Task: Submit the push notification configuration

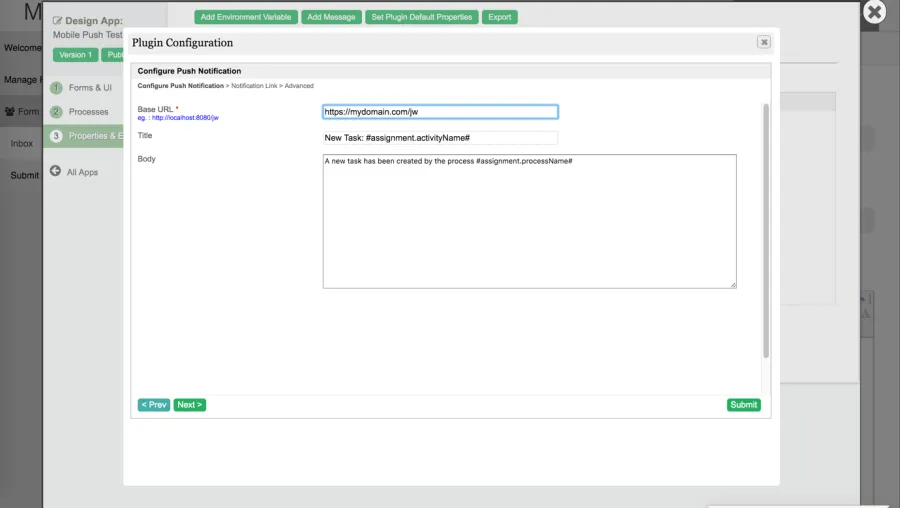Action: 743,405
